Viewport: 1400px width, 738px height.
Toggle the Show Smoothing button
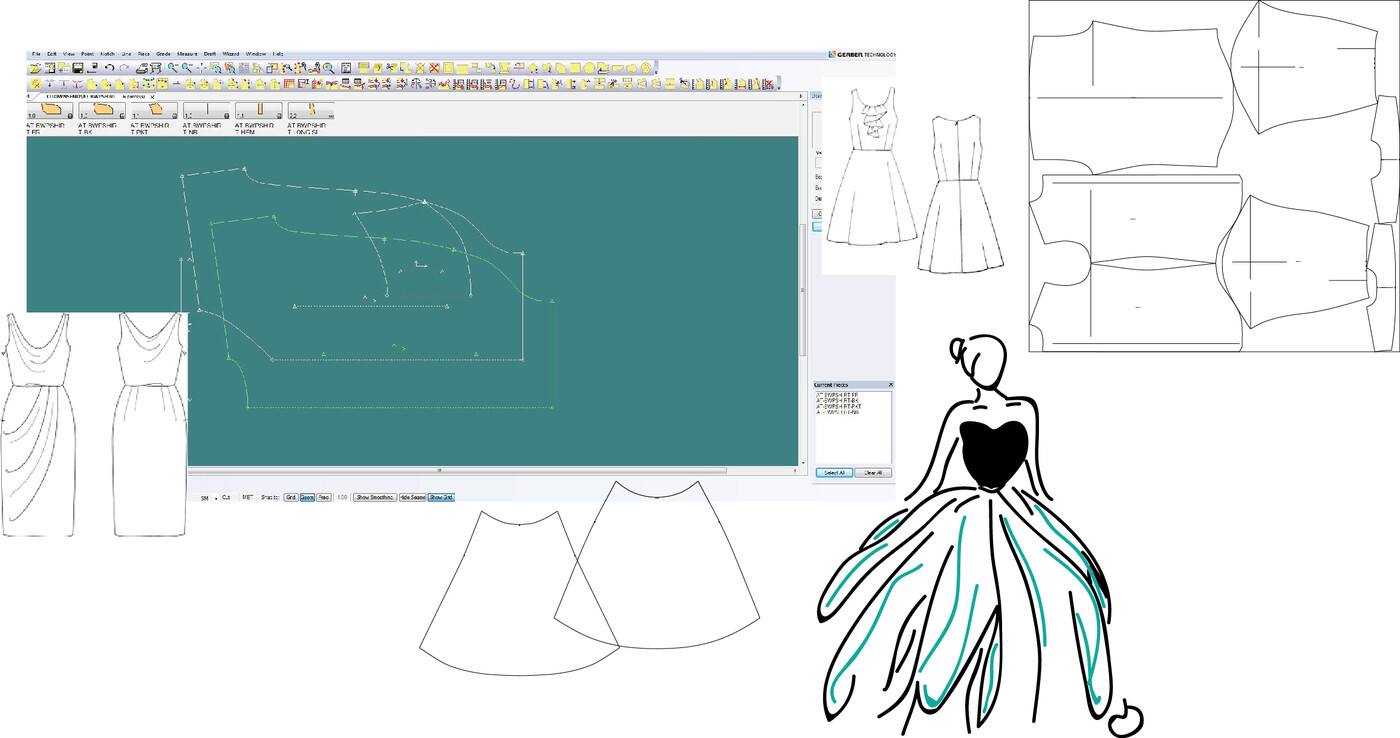(375, 497)
